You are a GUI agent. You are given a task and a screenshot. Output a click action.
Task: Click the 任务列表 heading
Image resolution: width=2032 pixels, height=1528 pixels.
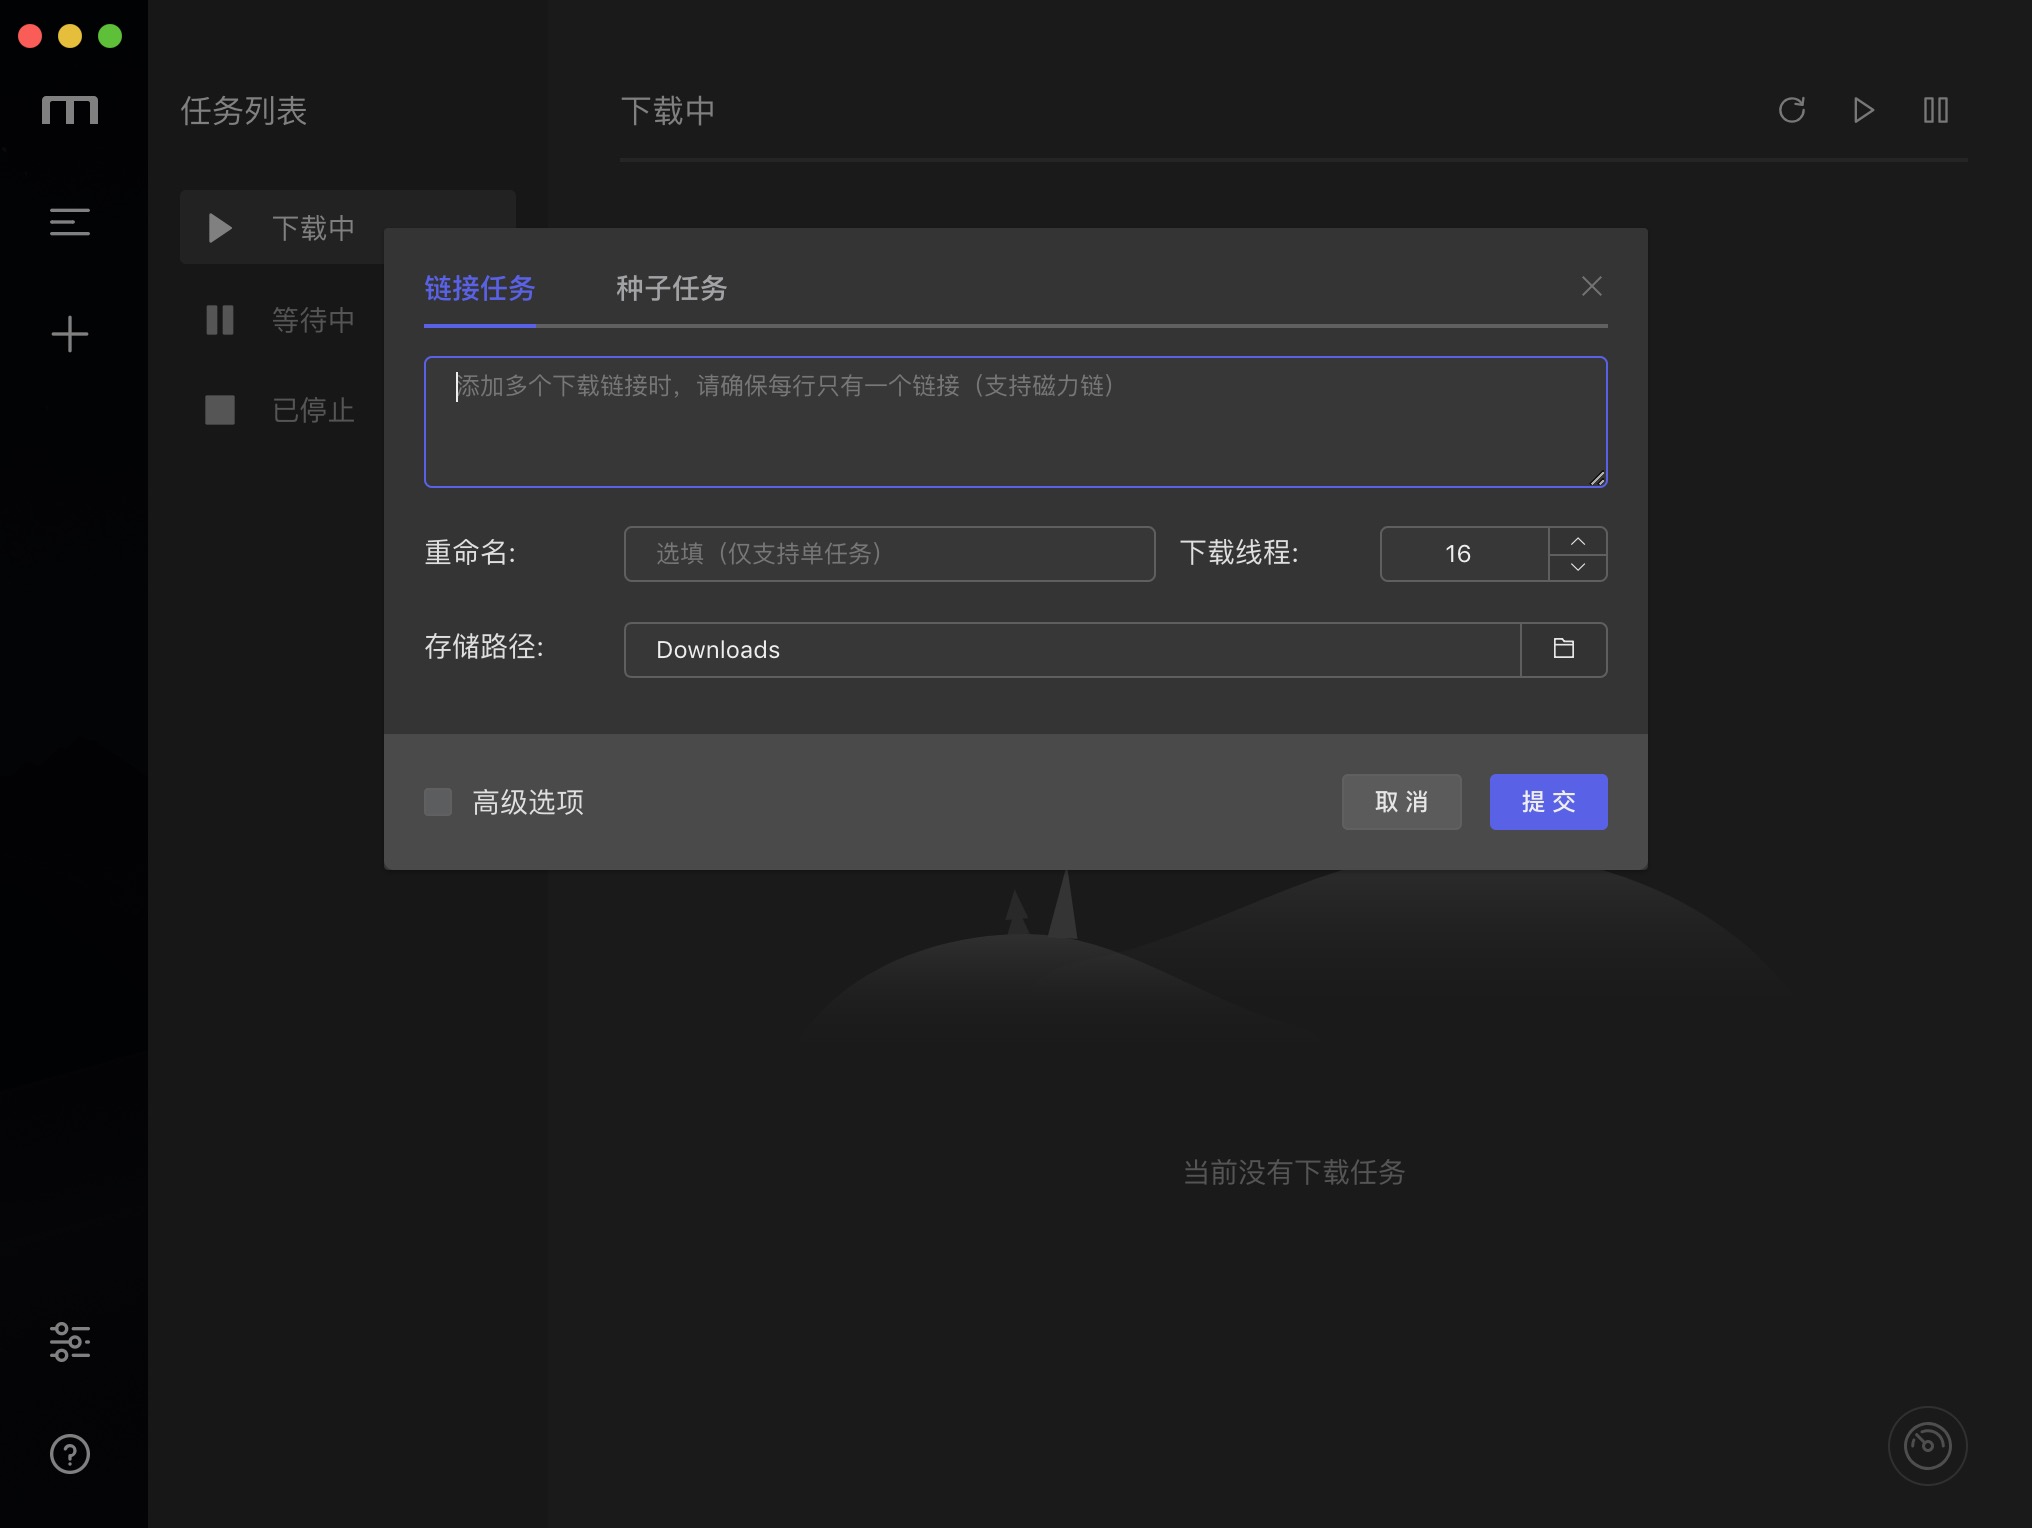tap(243, 111)
